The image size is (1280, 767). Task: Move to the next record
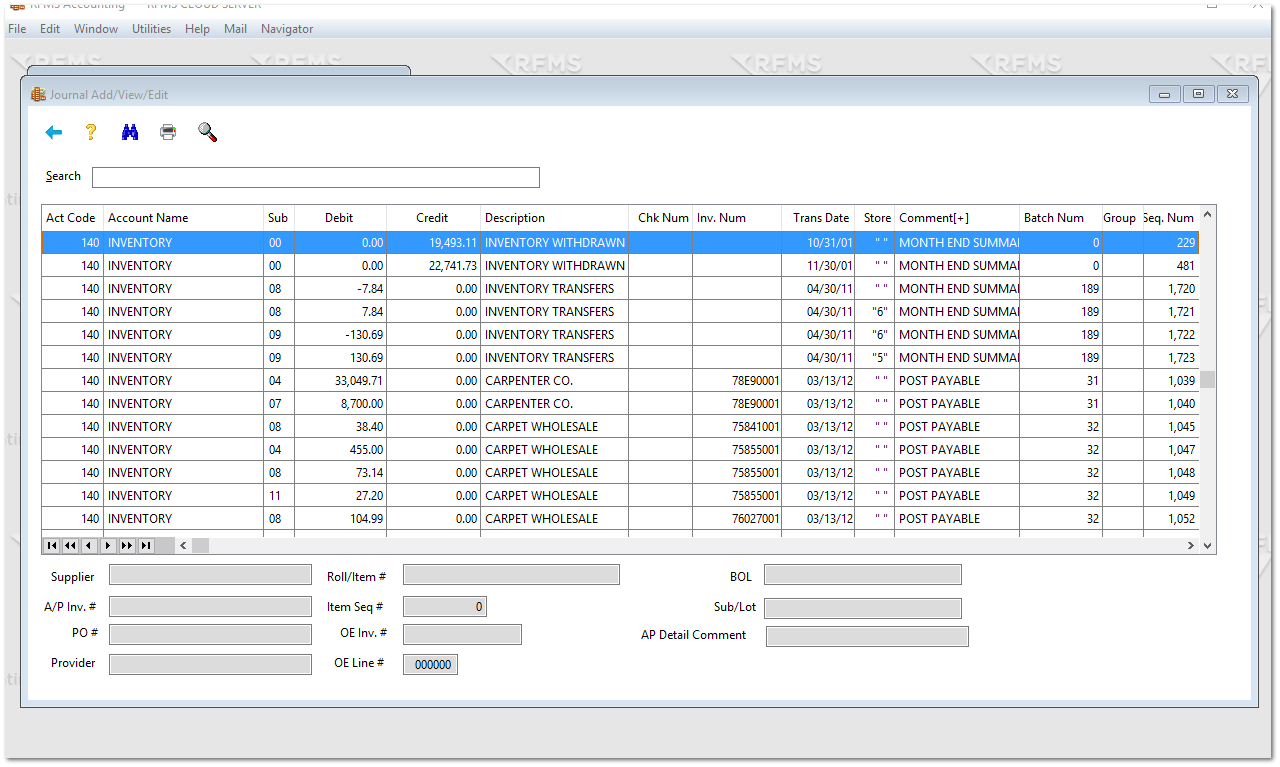(x=108, y=545)
